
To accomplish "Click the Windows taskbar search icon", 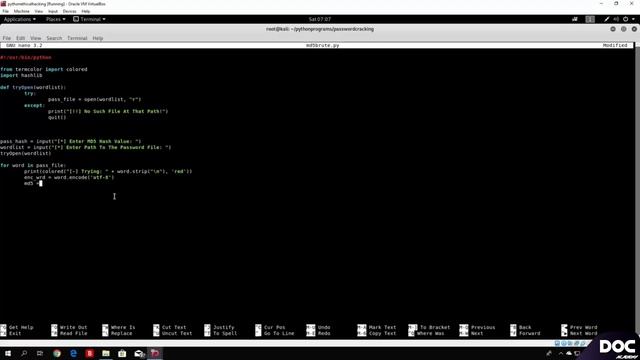I will point(24,353).
